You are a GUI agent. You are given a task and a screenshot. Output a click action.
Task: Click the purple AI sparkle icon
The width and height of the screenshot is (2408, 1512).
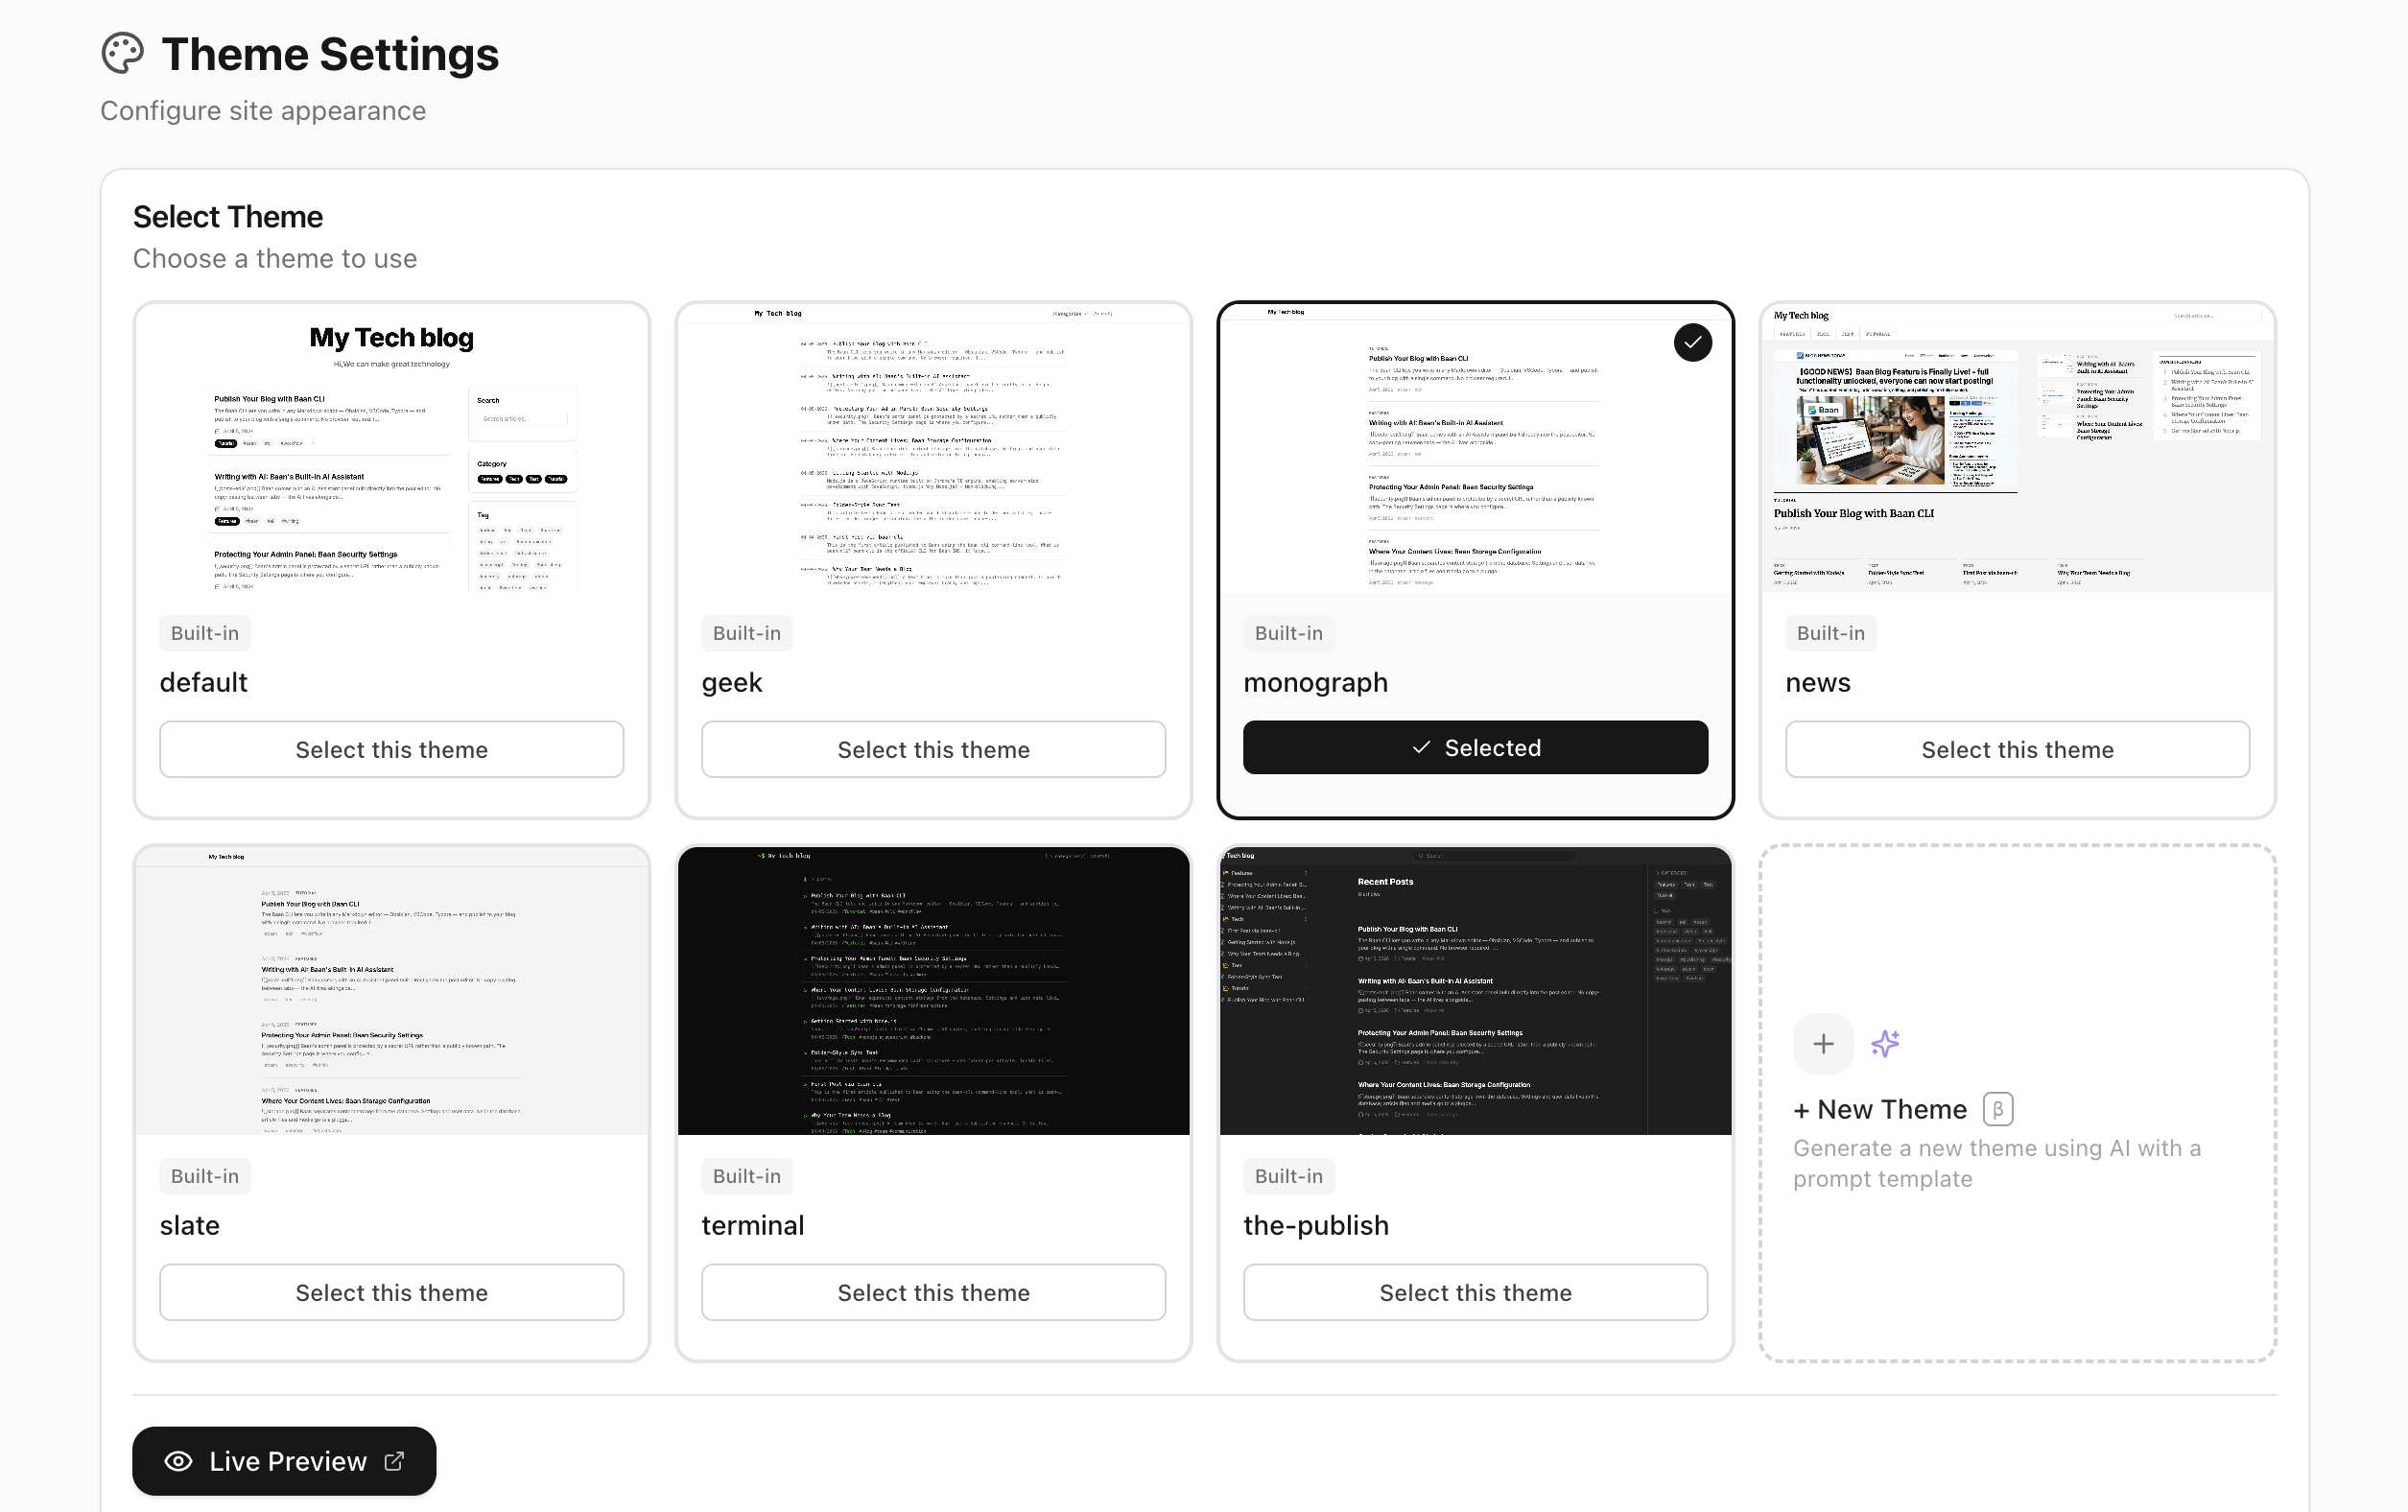(x=1885, y=1044)
